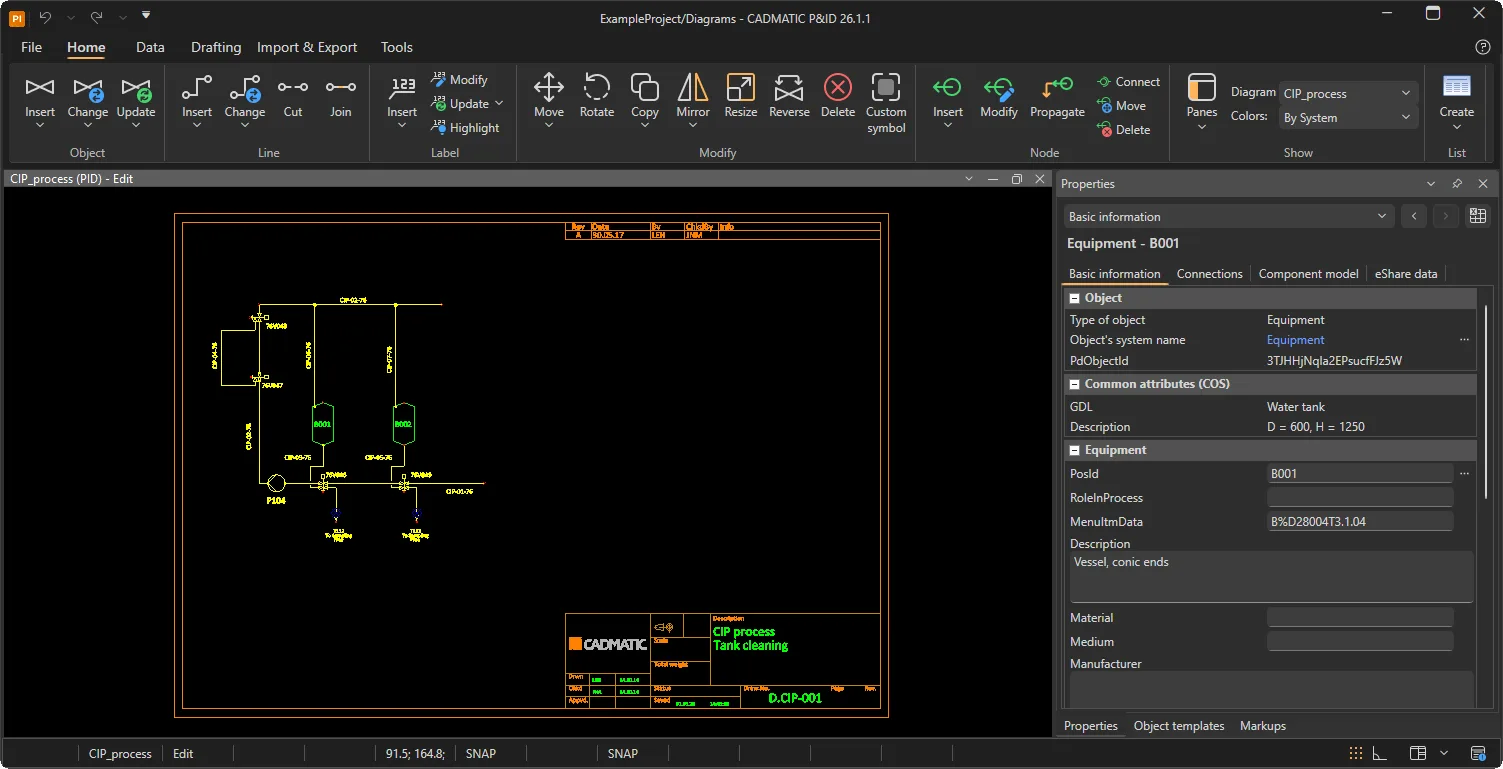This screenshot has height=769, width=1503.
Task: Open the property grid view icon
Action: (x=1478, y=216)
